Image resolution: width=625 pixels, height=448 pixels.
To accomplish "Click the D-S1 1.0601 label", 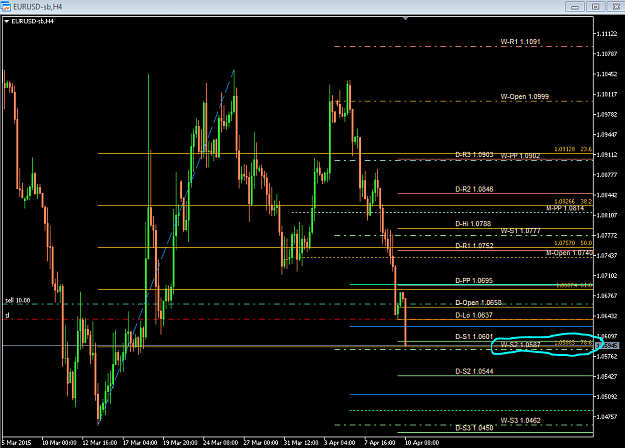I will point(474,336).
